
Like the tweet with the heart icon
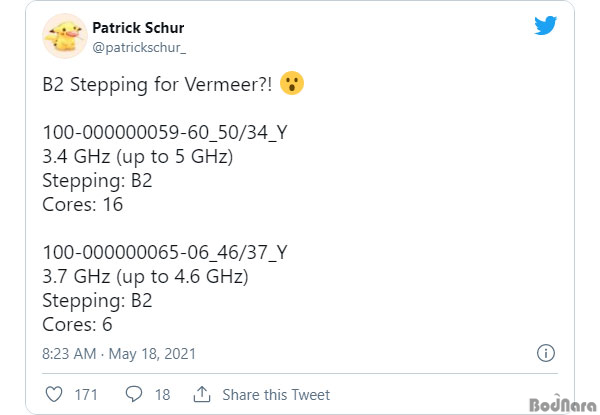pos(54,394)
